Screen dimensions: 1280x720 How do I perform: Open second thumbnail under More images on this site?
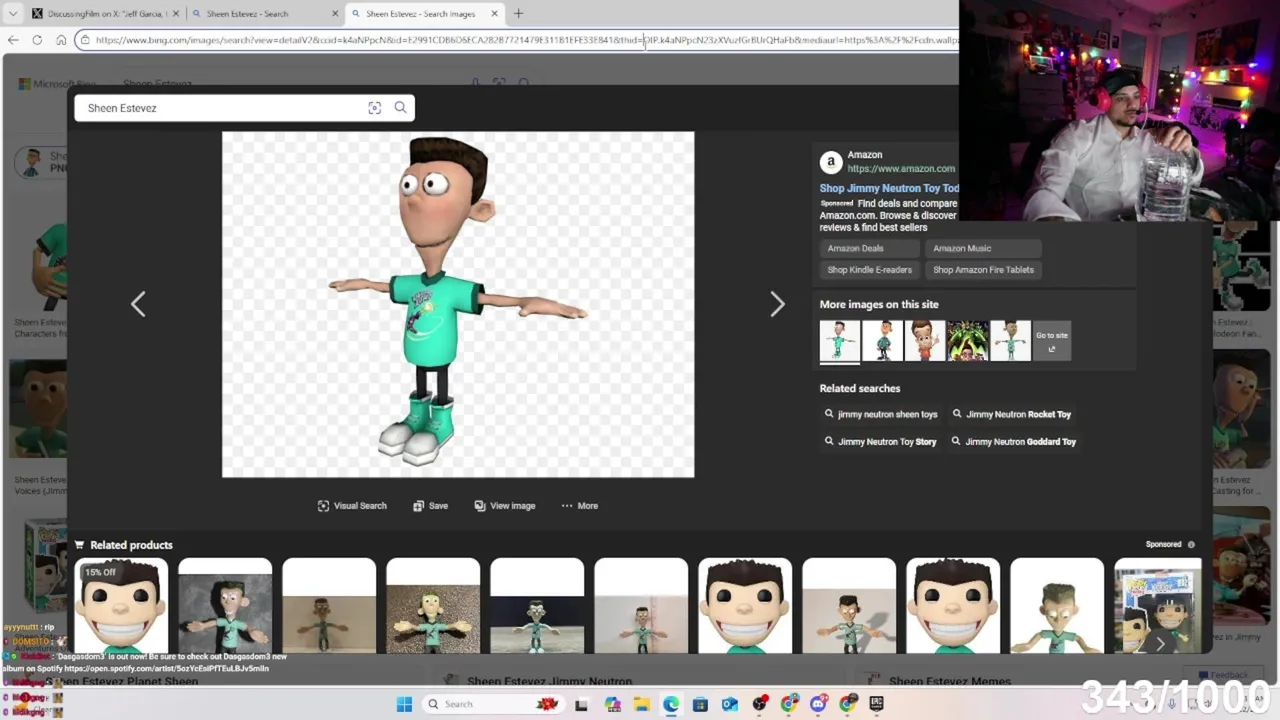click(882, 340)
